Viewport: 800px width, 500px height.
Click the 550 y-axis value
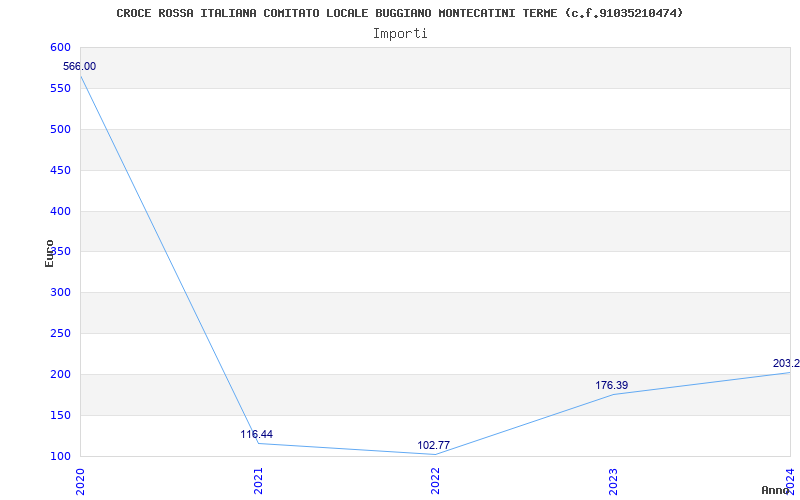click(60, 88)
